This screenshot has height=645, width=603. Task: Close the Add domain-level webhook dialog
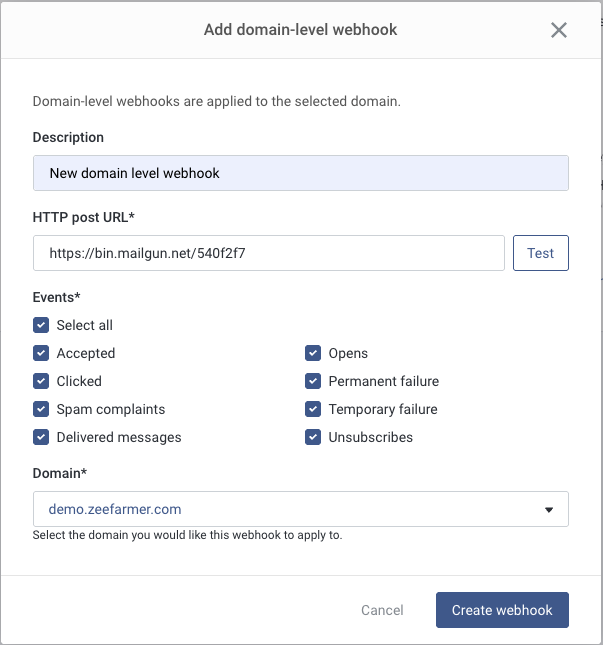[x=559, y=30]
